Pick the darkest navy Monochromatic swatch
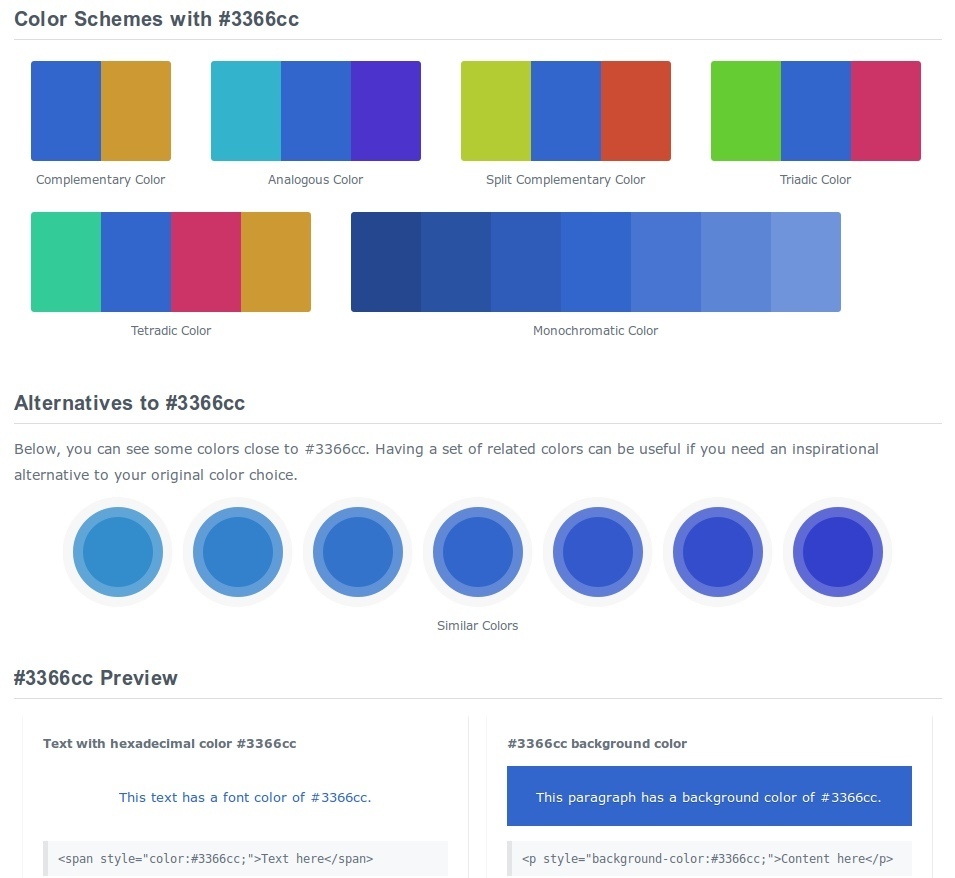Viewport: 955px width, 878px height. [x=386, y=262]
